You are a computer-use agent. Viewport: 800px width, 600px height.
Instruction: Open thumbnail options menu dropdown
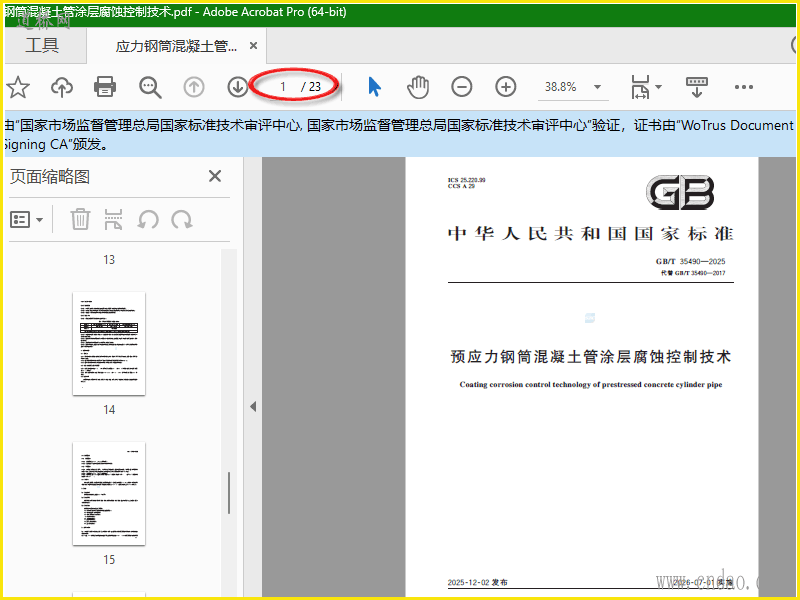27,220
